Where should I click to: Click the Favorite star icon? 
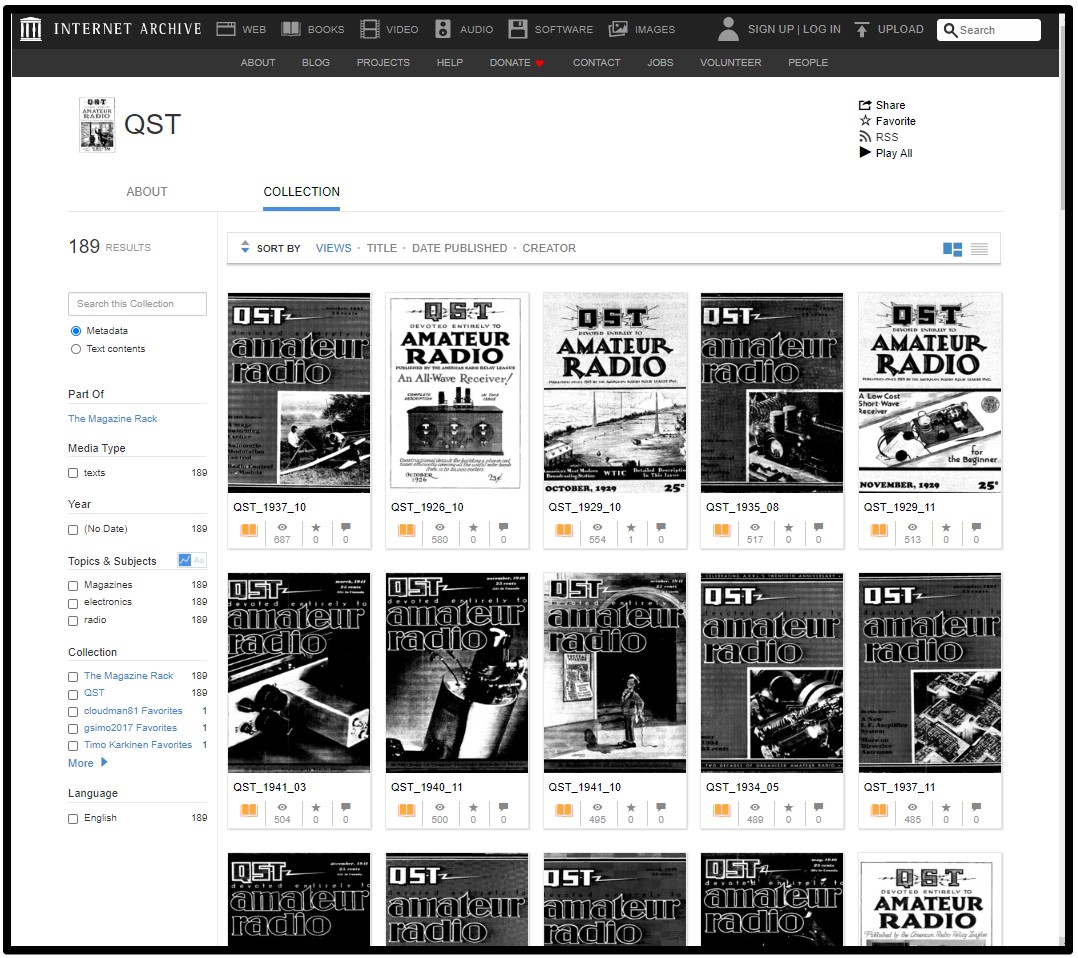pos(865,120)
